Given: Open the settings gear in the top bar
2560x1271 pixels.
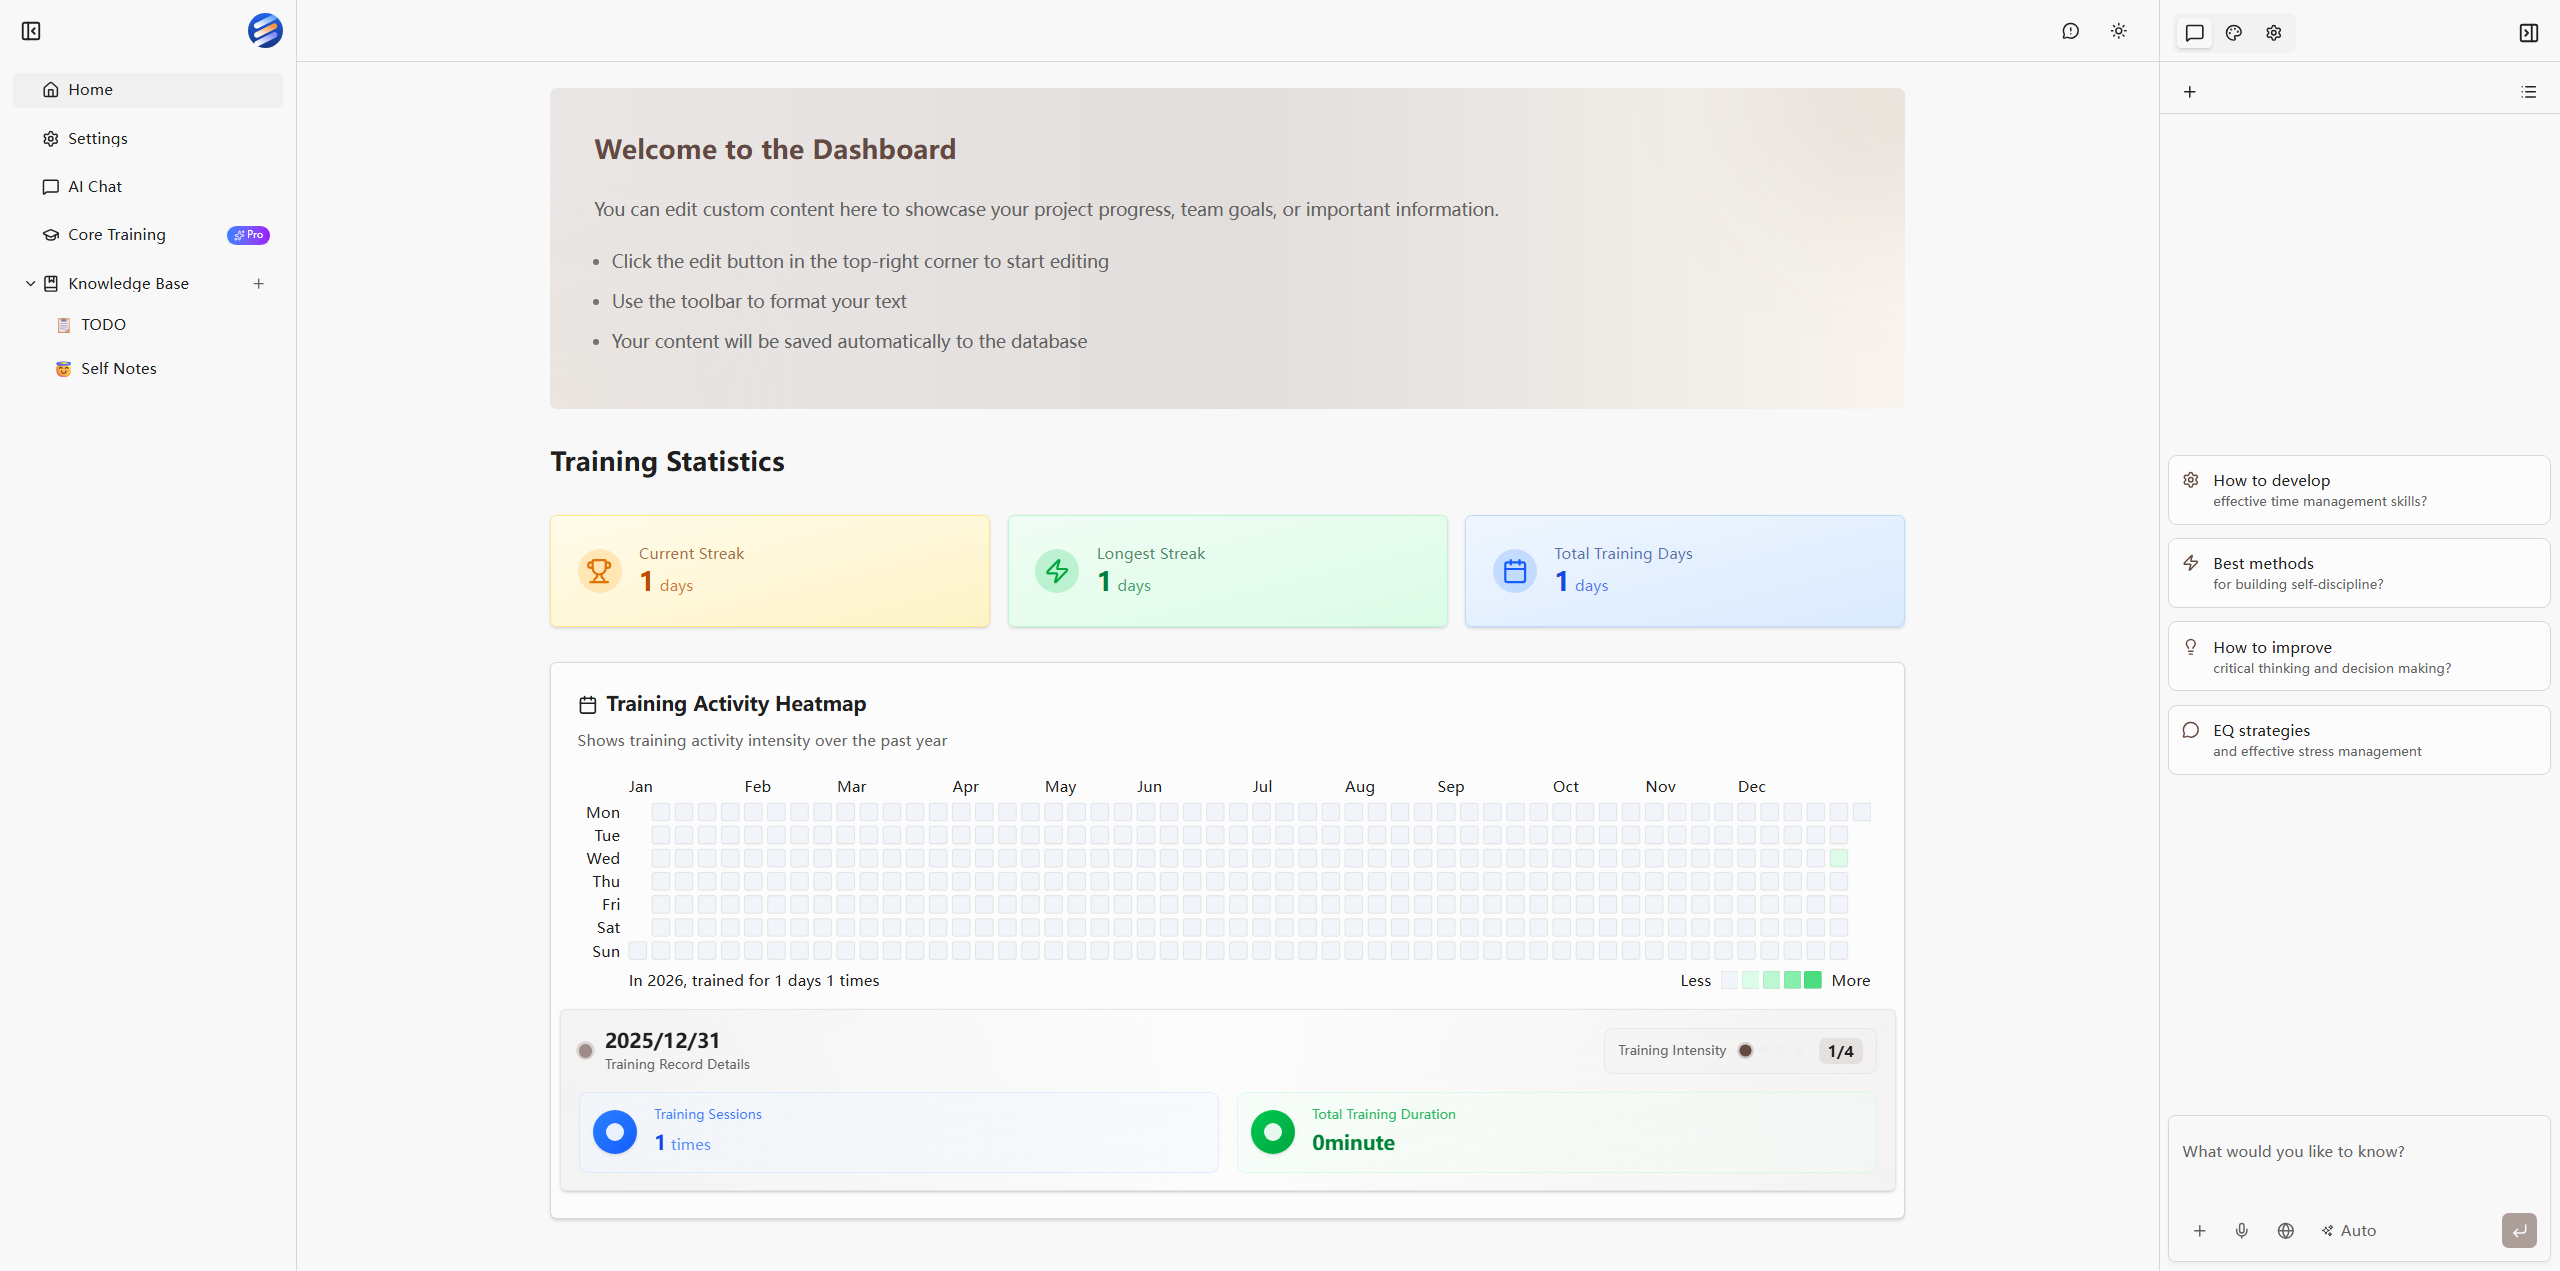Looking at the screenshot, I should [2273, 32].
